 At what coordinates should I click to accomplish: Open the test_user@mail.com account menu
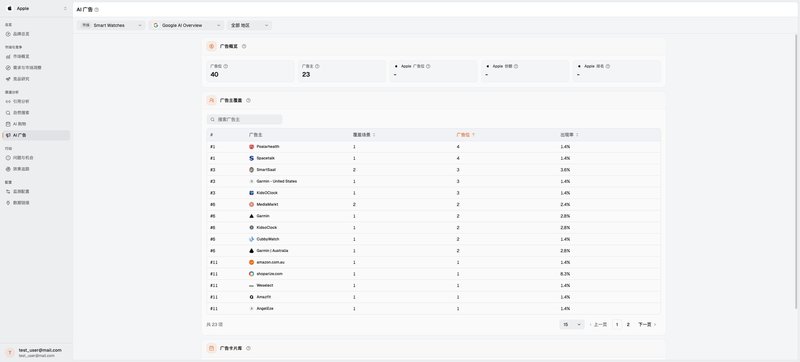pos(36,352)
